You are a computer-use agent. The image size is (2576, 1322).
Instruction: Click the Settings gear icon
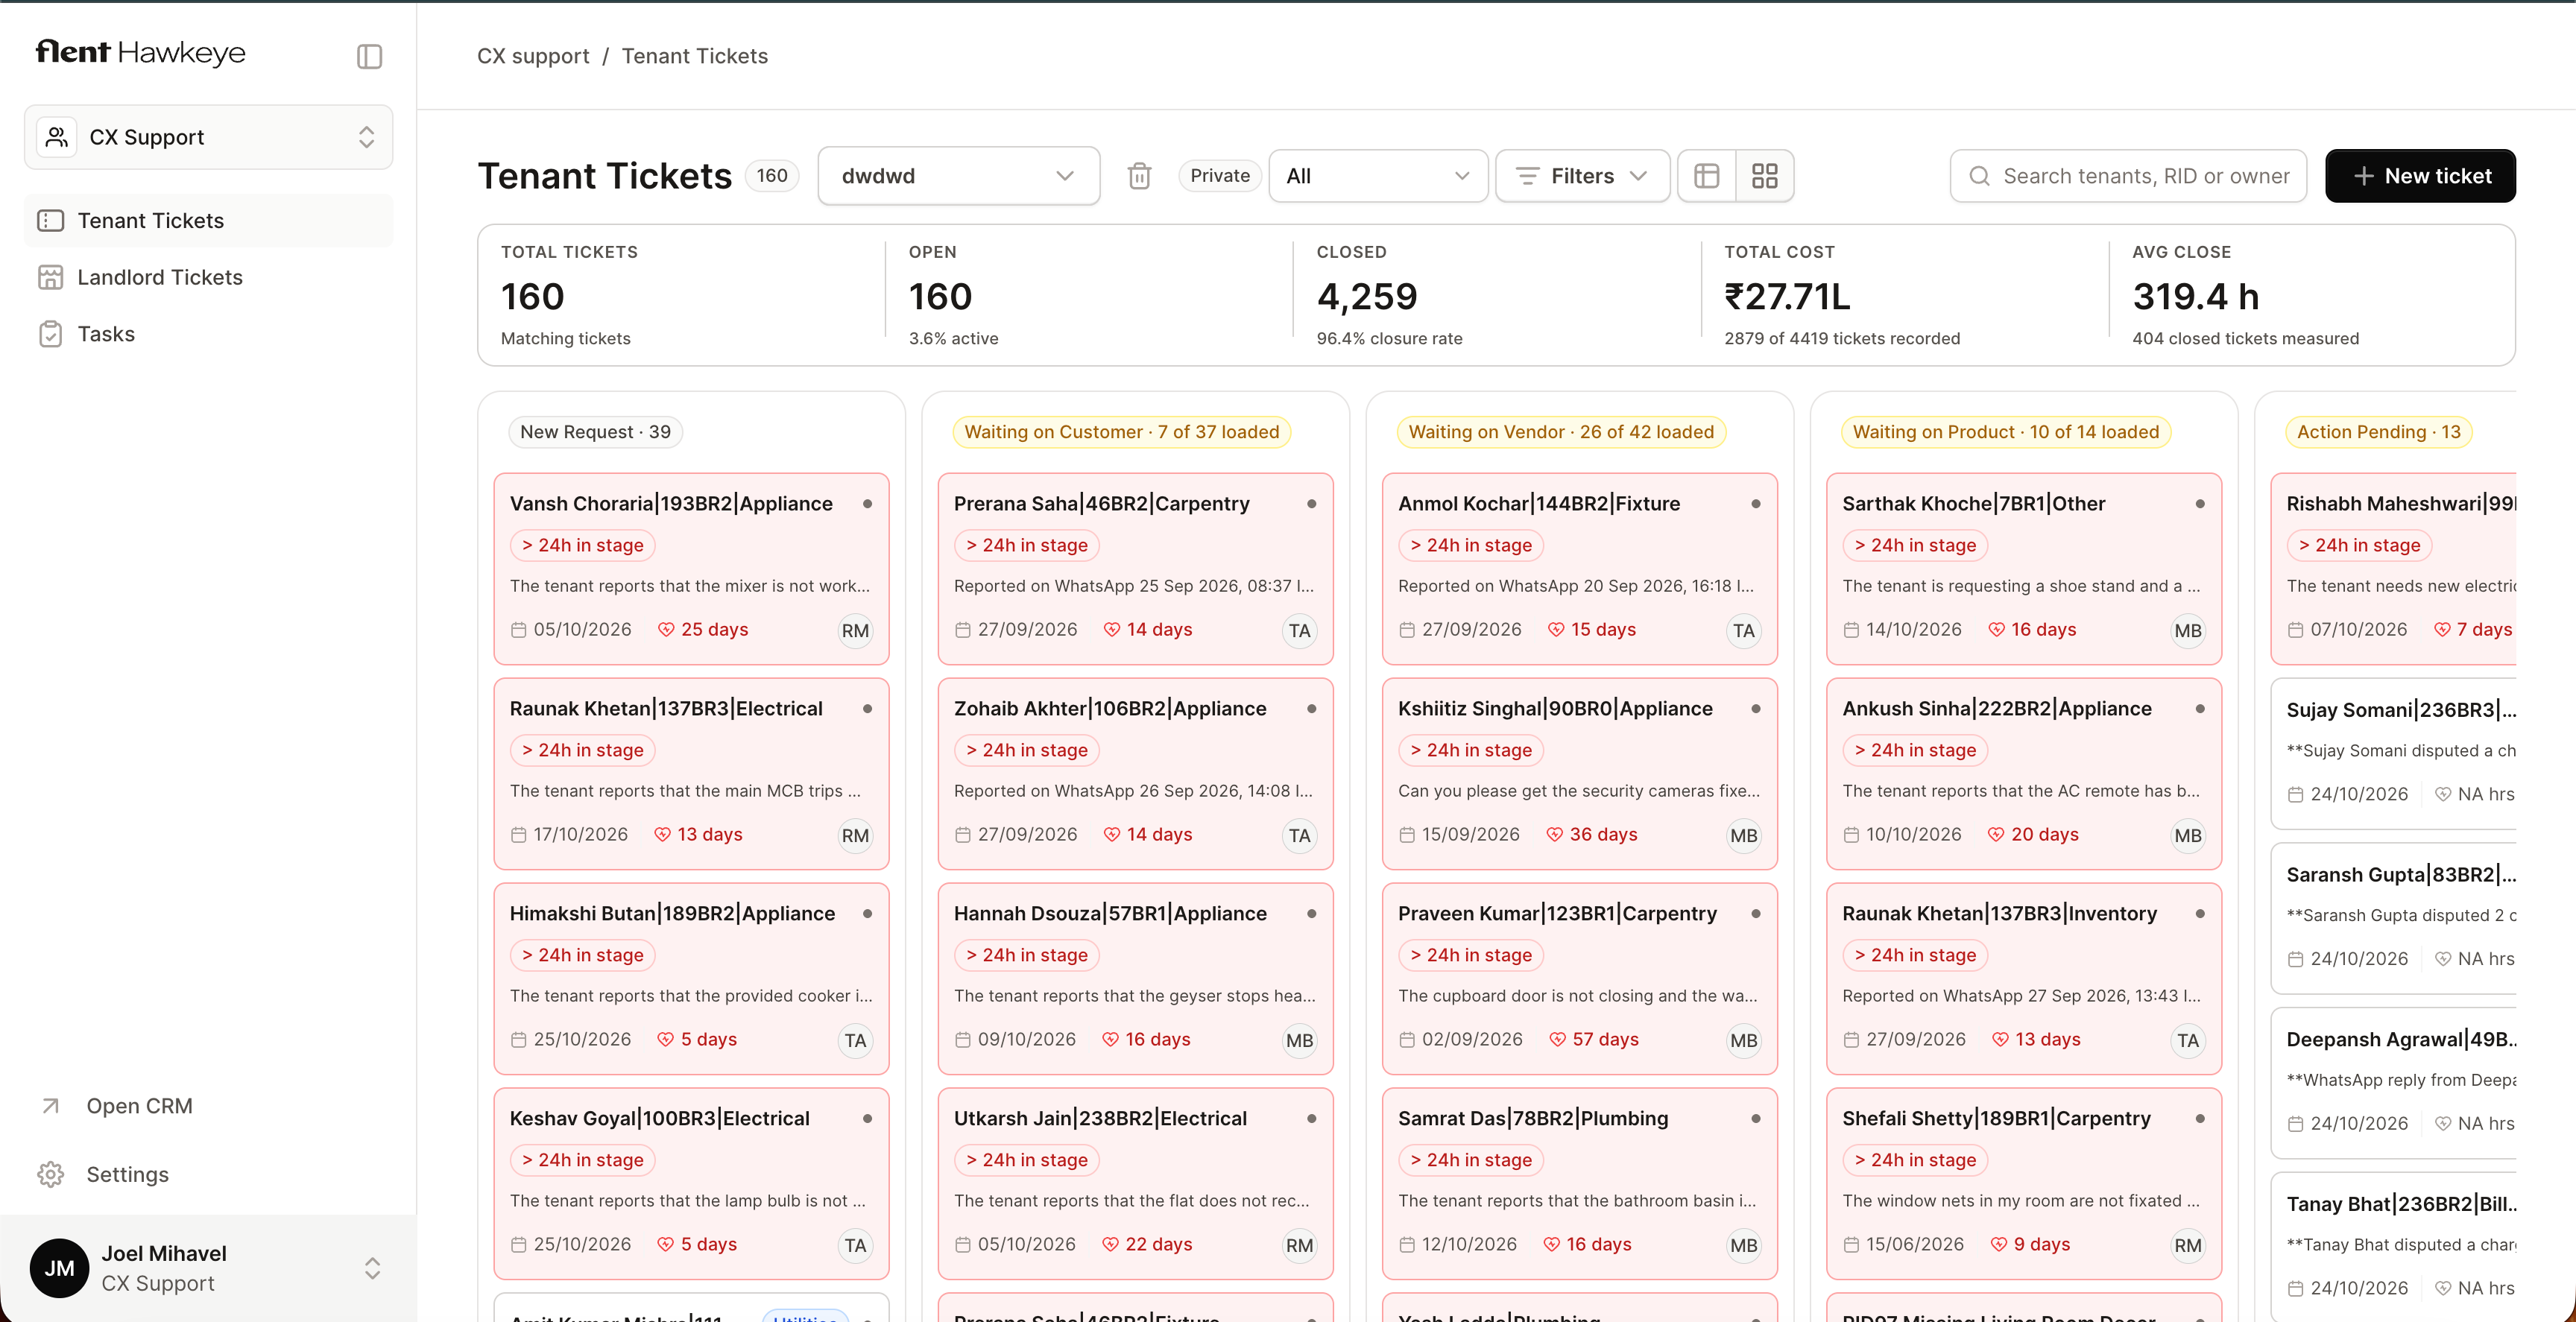51,1174
